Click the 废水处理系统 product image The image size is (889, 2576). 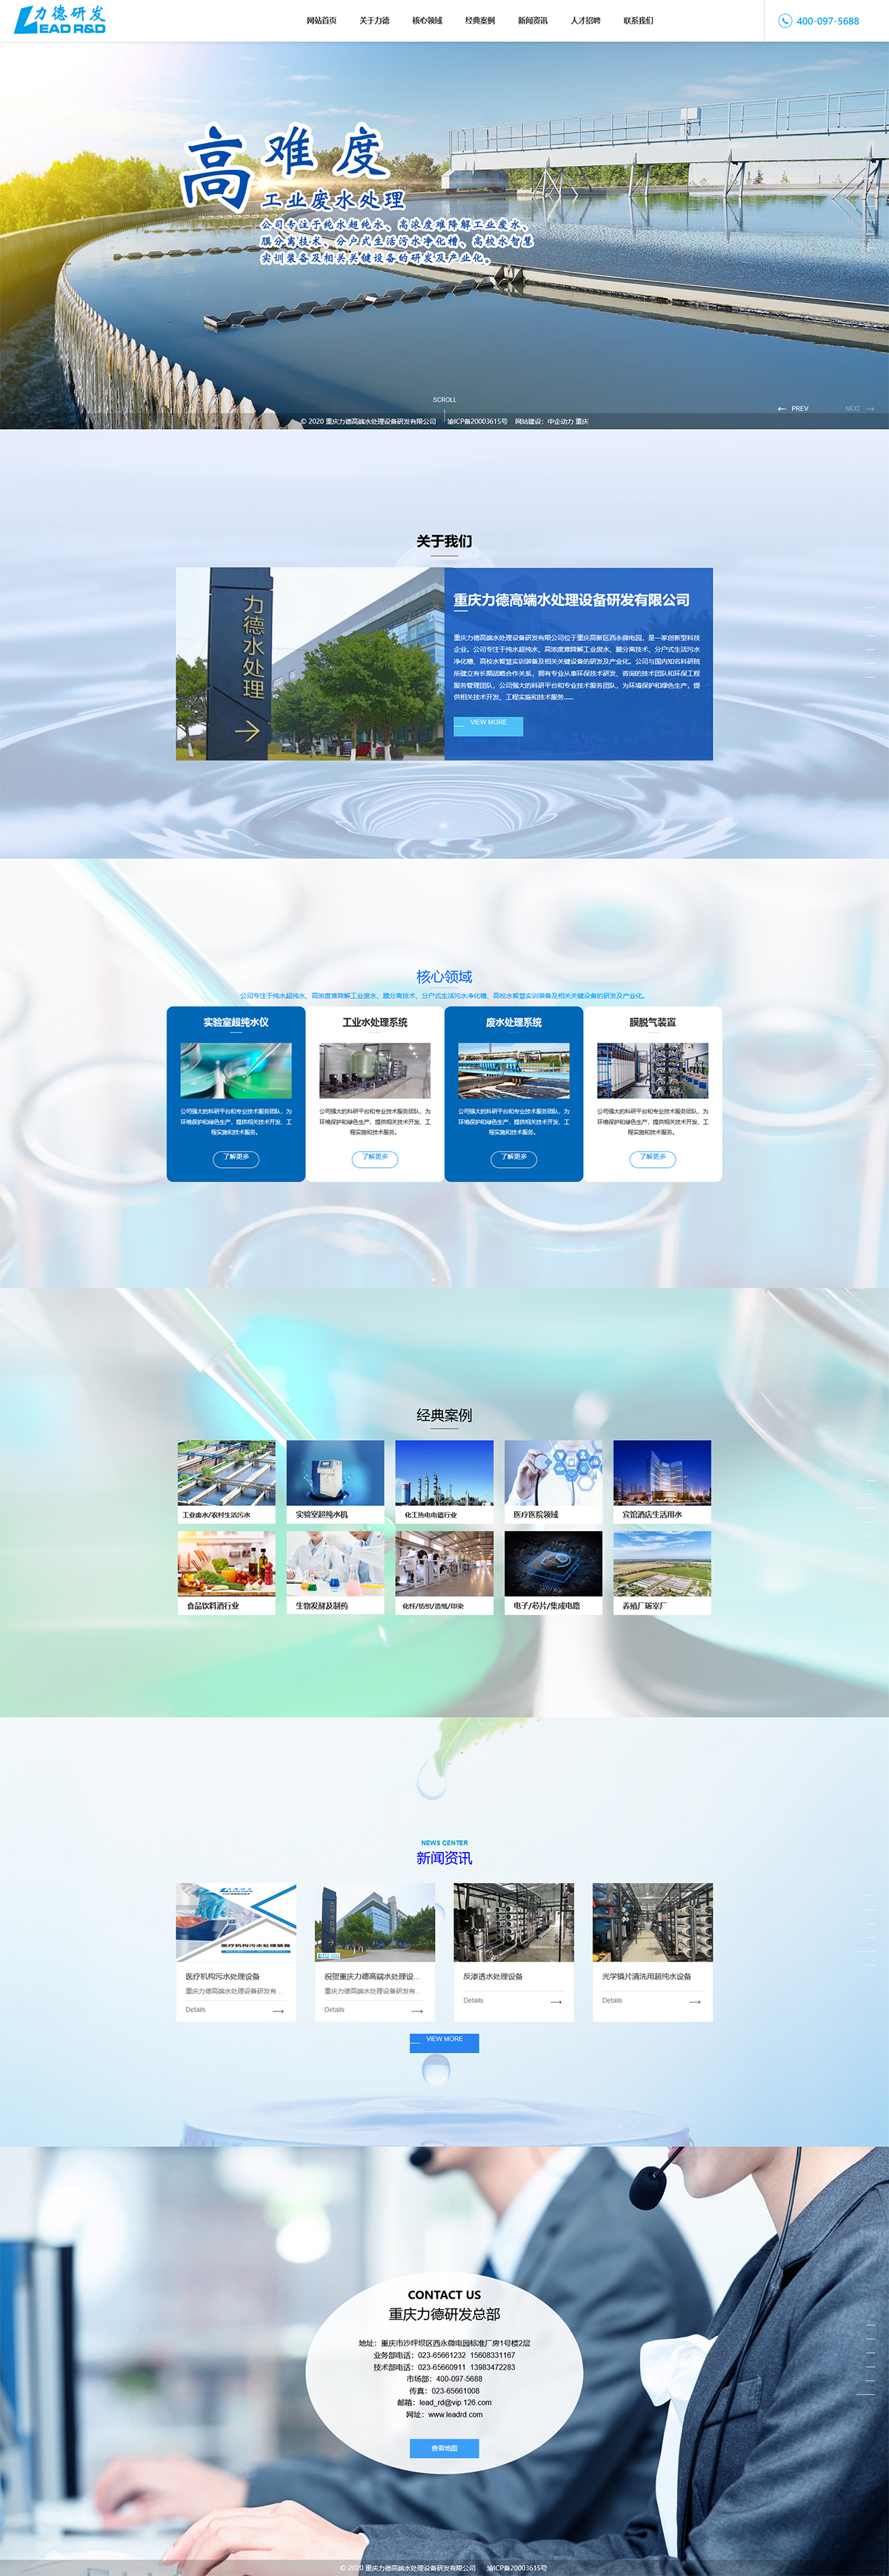tap(514, 1070)
